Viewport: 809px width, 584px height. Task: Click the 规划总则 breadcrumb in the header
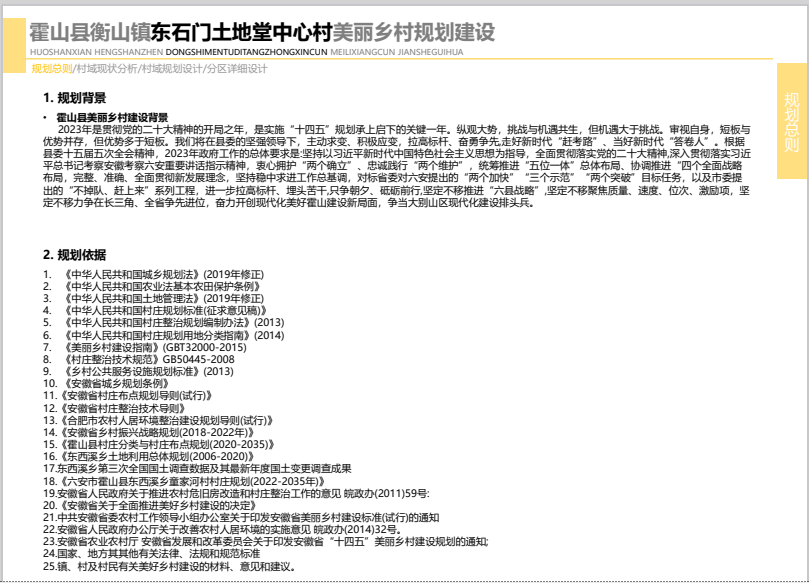click(52, 69)
